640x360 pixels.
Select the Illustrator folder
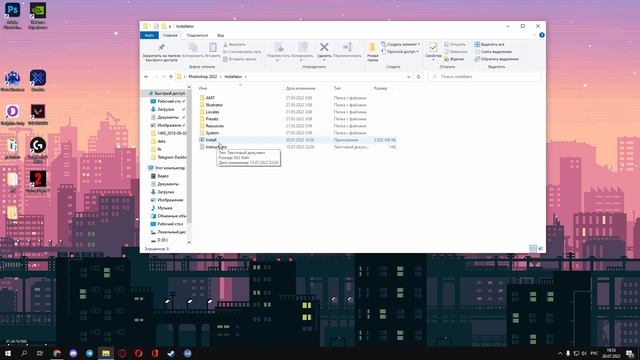[214, 104]
